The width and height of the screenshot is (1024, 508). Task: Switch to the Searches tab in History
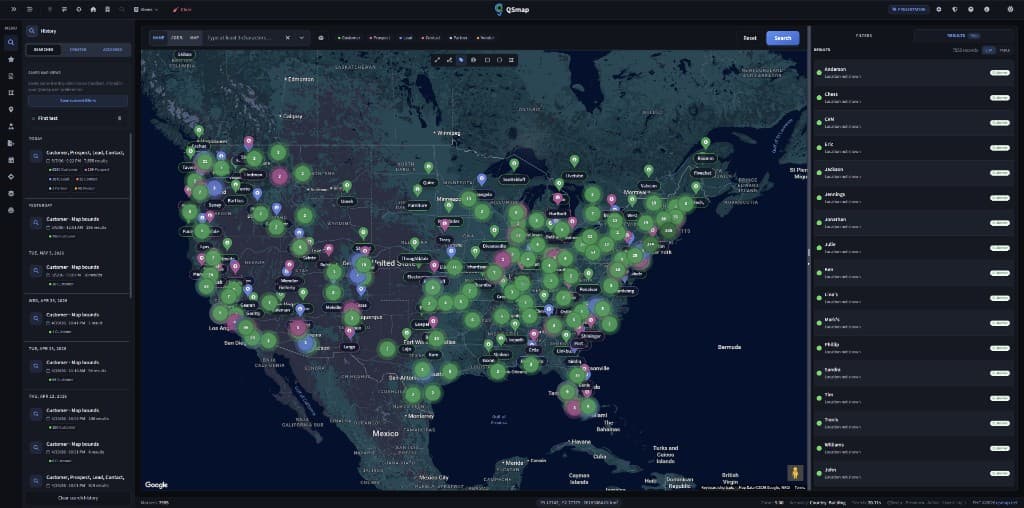[x=43, y=50]
